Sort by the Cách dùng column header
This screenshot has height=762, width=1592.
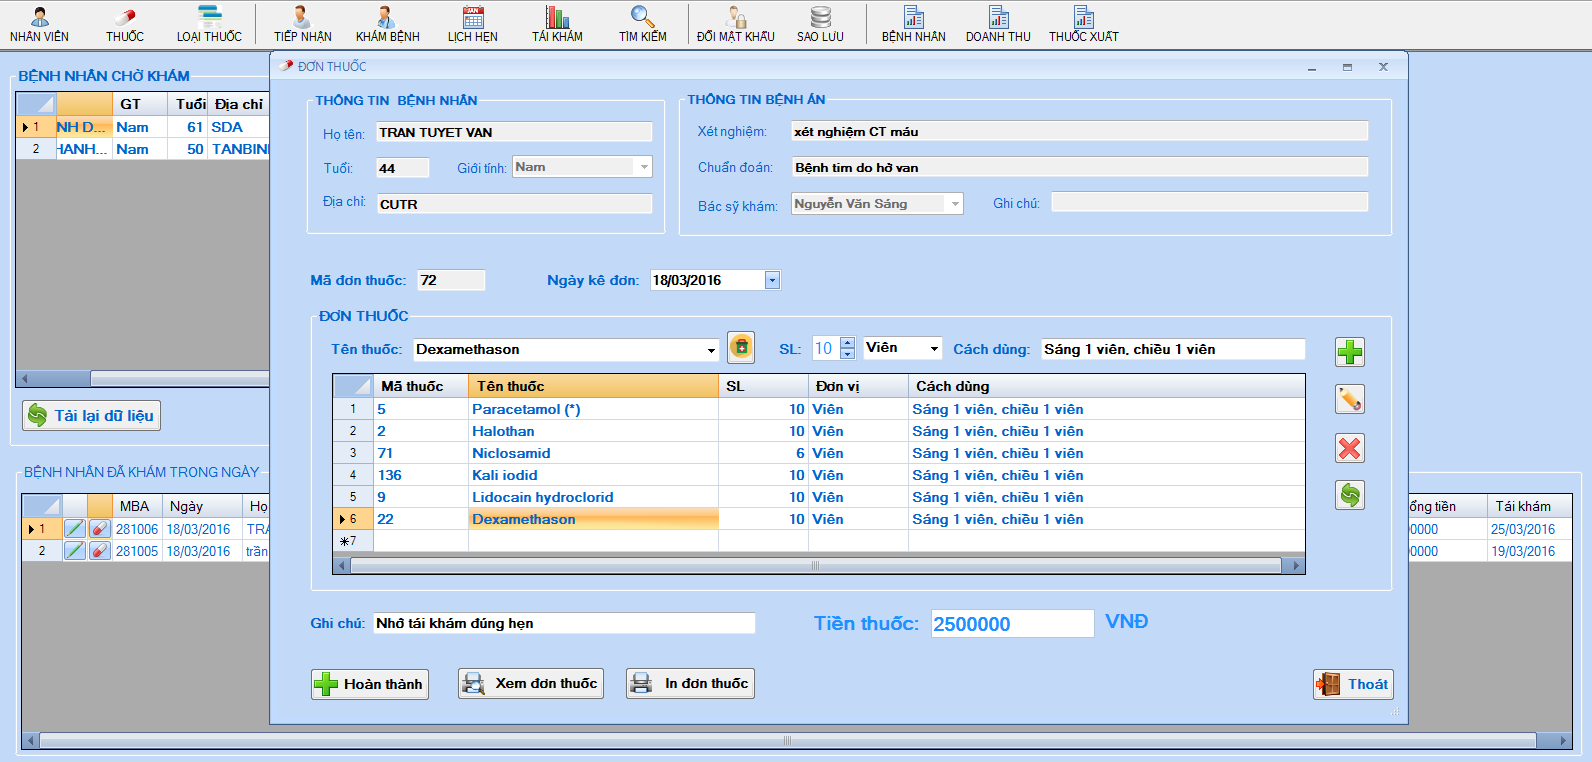tap(1106, 386)
